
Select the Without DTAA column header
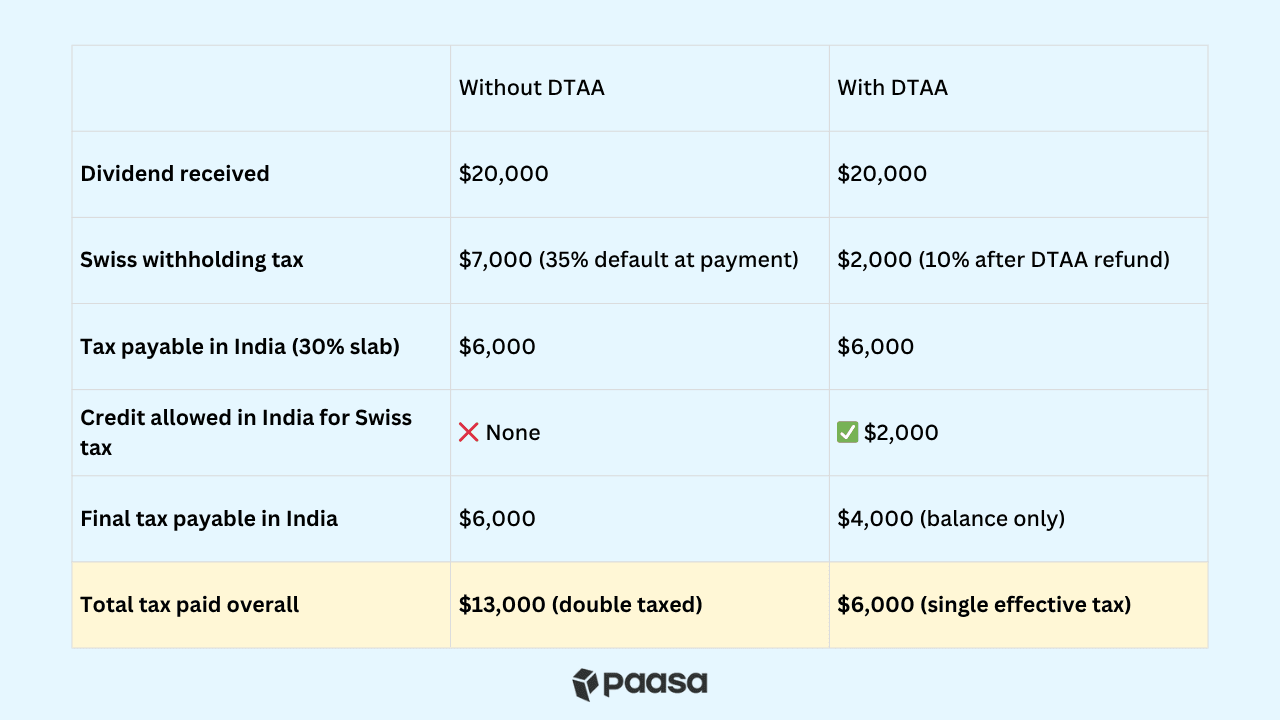pos(532,88)
